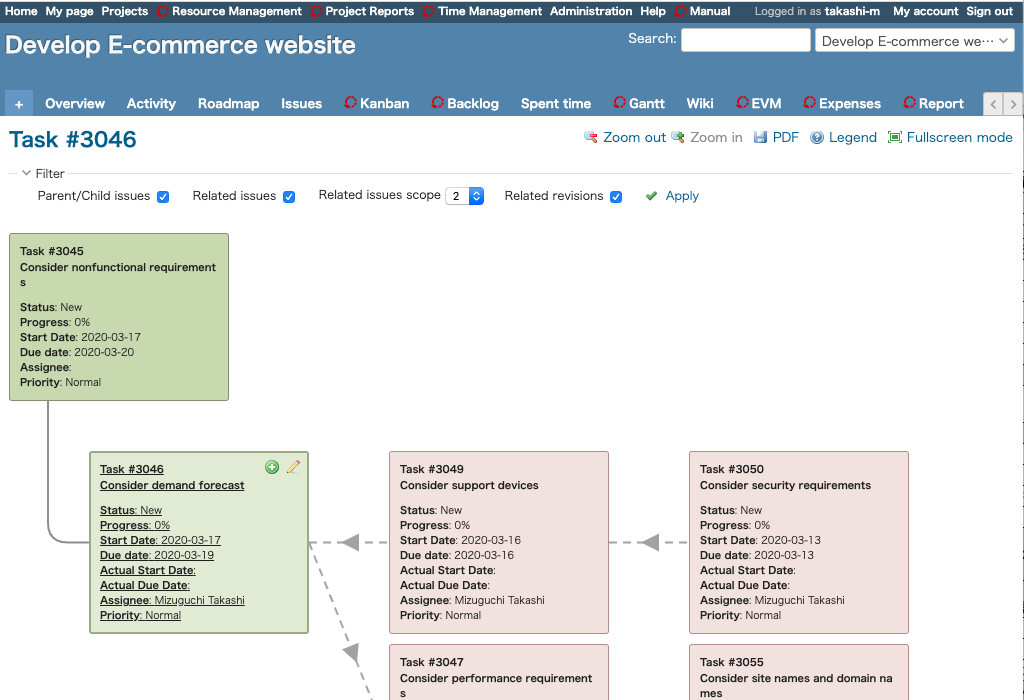
Task: Click the red icon beside Manual
Action: pyautogui.click(x=680, y=12)
